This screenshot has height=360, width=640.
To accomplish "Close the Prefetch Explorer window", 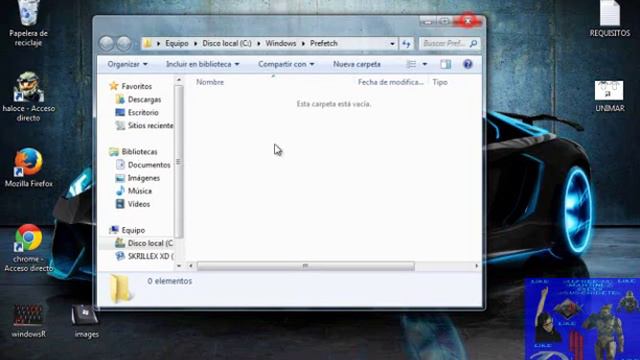I will pos(468,21).
